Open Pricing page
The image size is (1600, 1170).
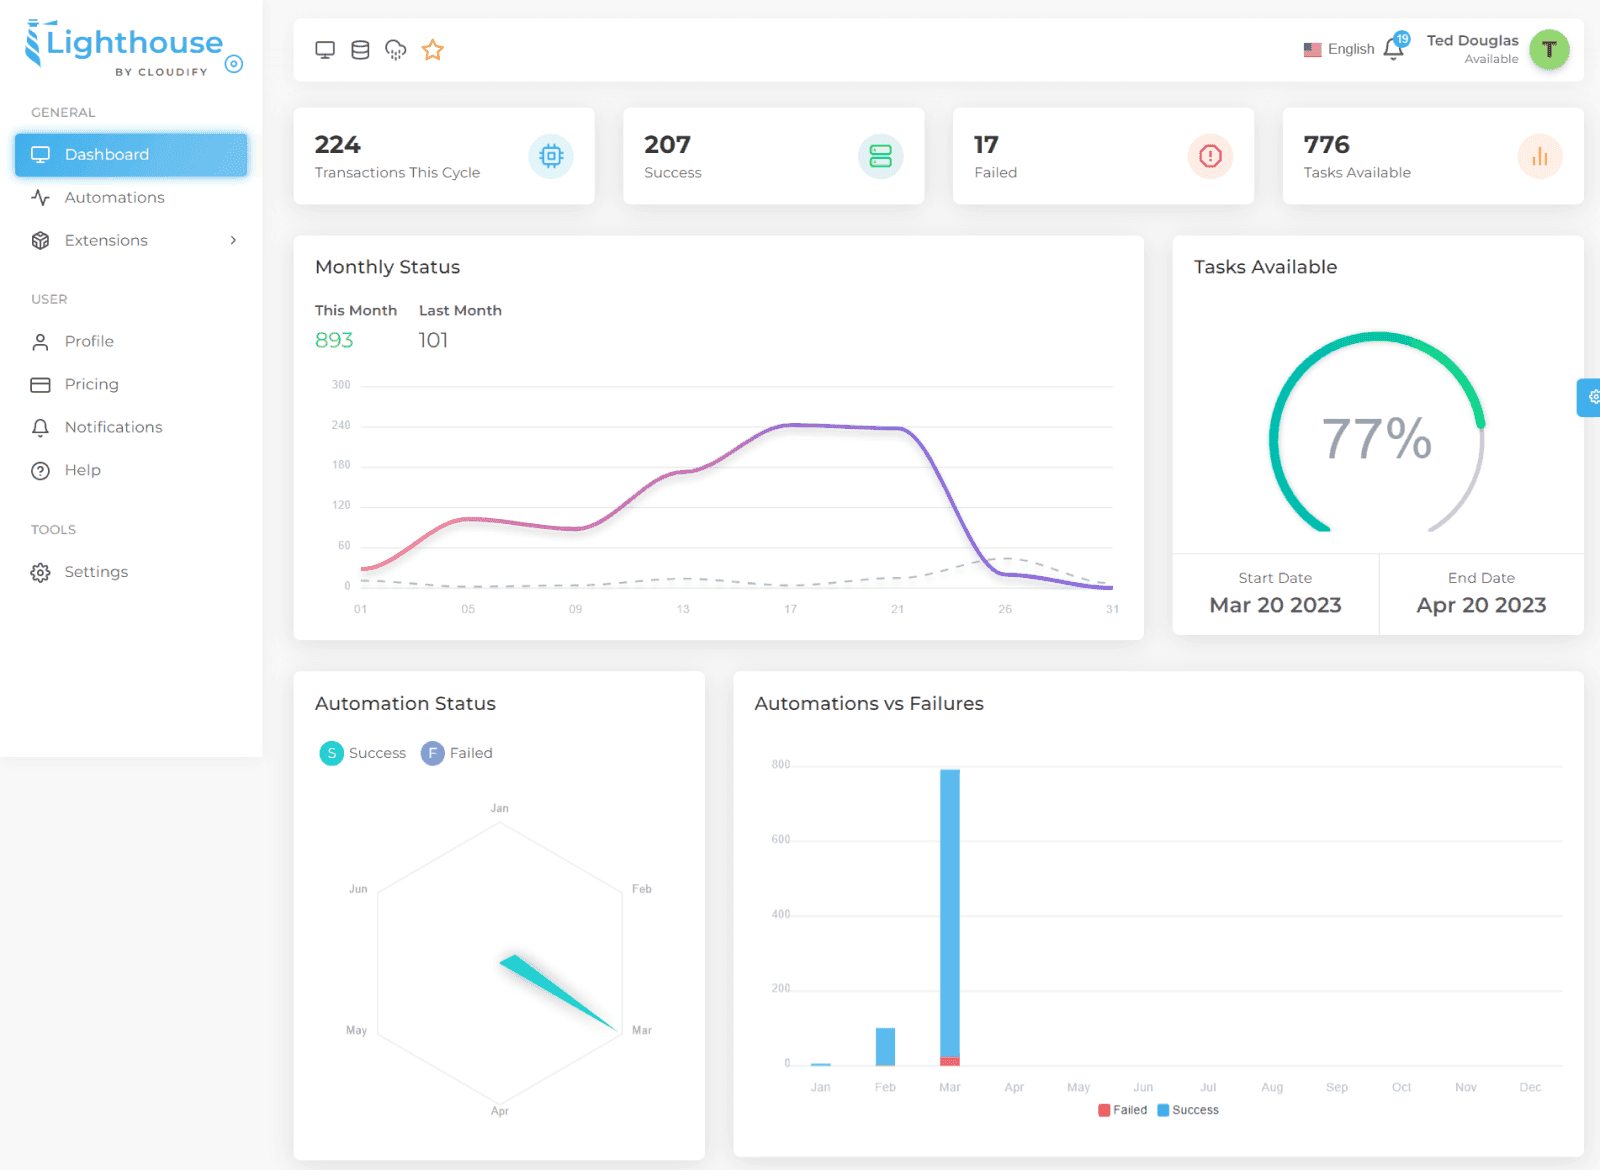(x=131, y=385)
